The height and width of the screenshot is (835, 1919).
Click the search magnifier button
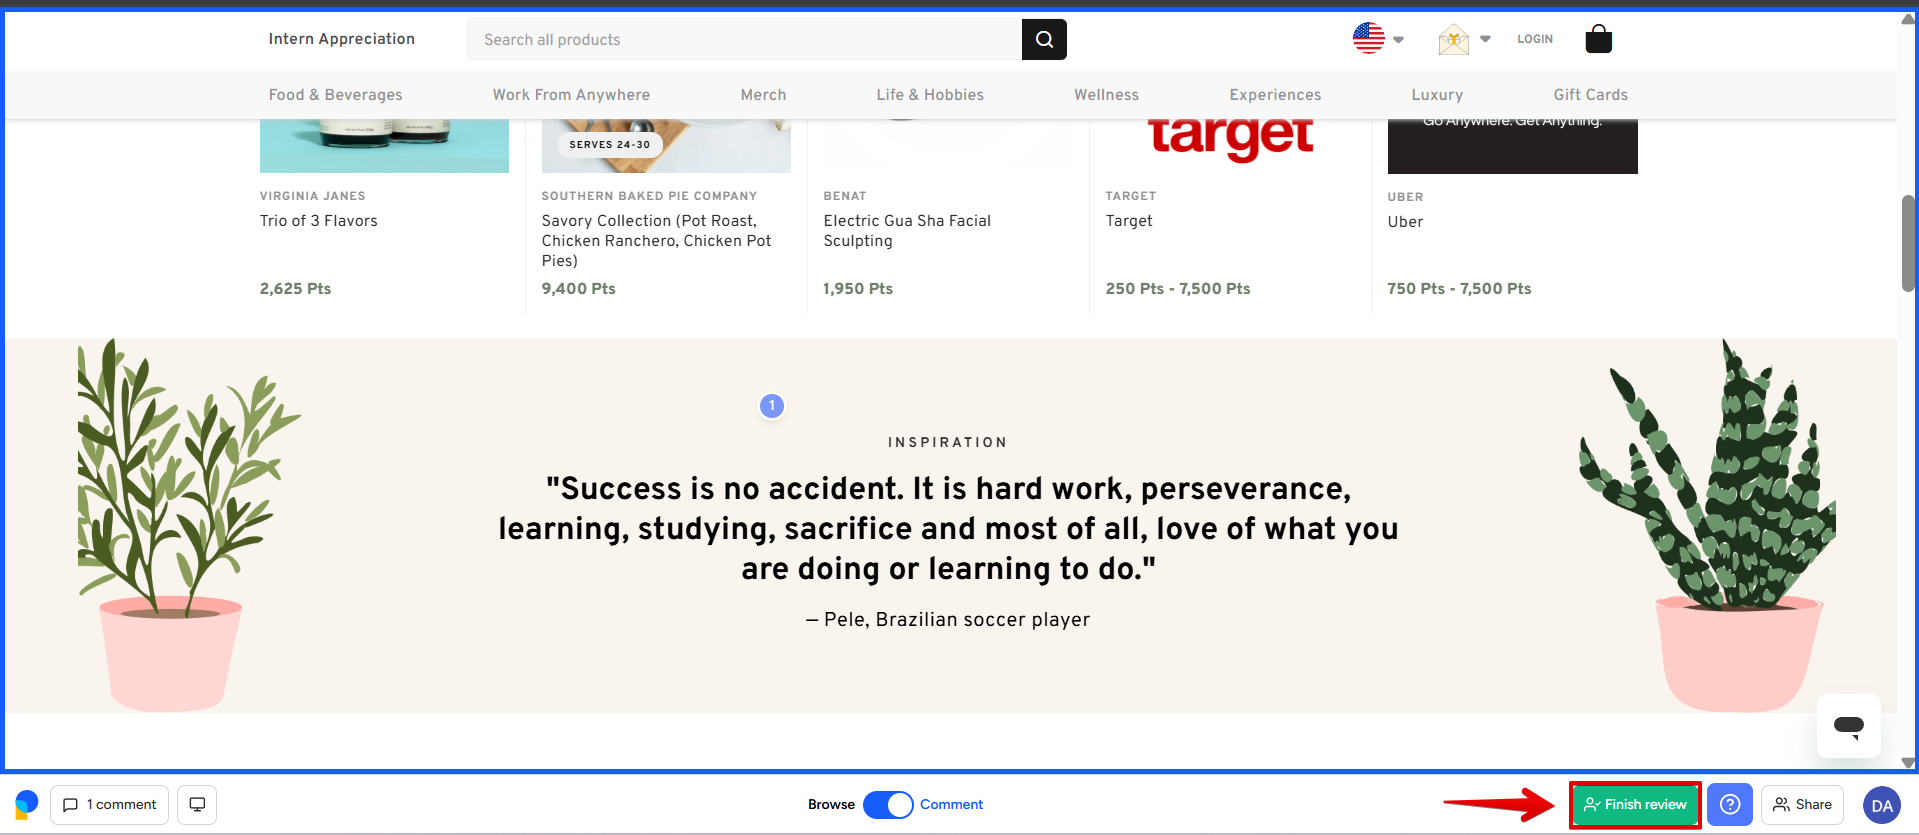click(1043, 40)
